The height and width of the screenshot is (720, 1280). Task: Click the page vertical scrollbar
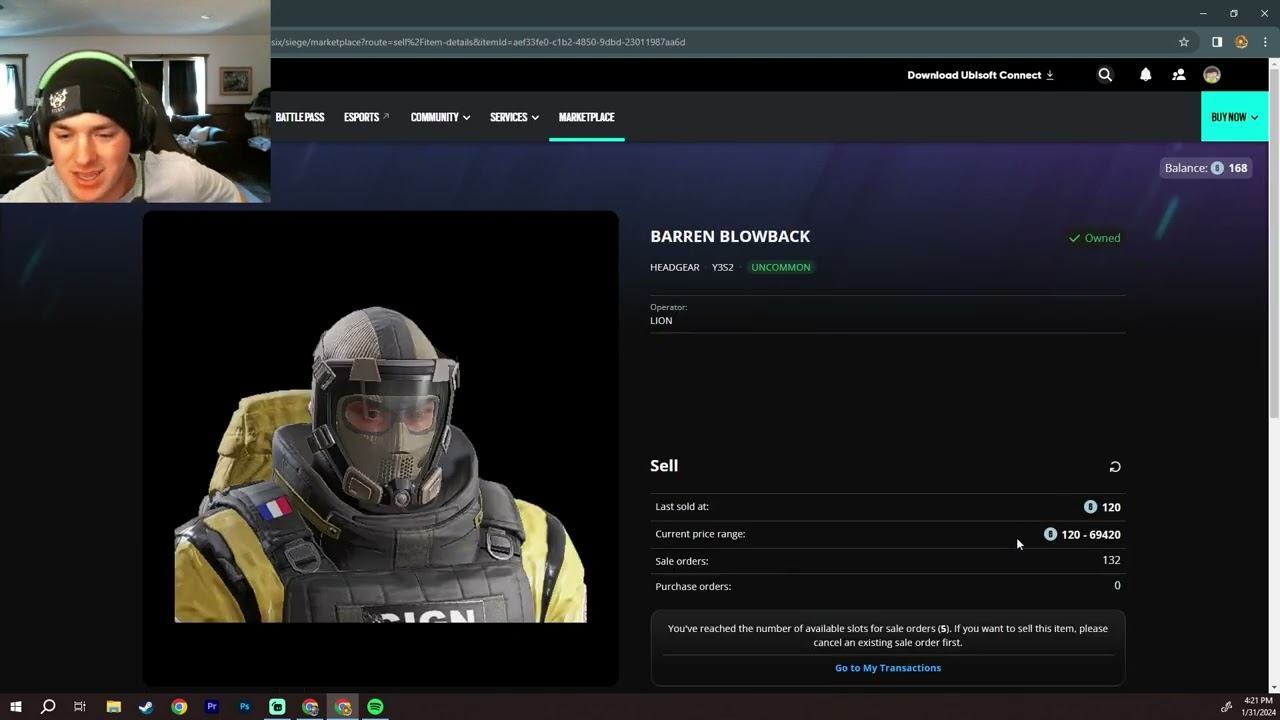pyautogui.click(x=1273, y=240)
